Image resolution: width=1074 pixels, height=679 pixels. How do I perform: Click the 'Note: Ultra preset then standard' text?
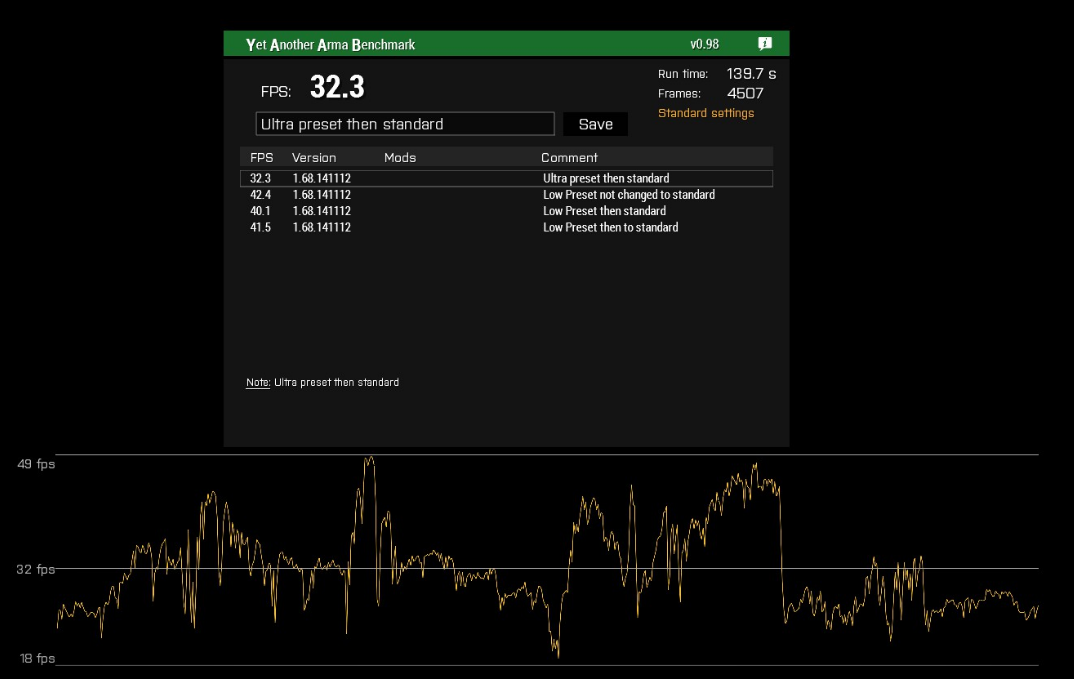[x=323, y=382]
